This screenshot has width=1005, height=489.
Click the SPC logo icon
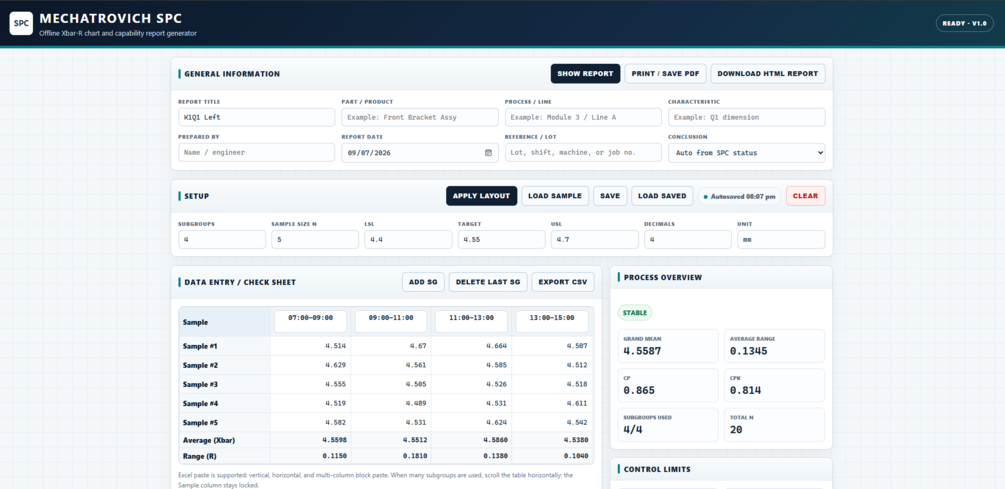[21, 23]
